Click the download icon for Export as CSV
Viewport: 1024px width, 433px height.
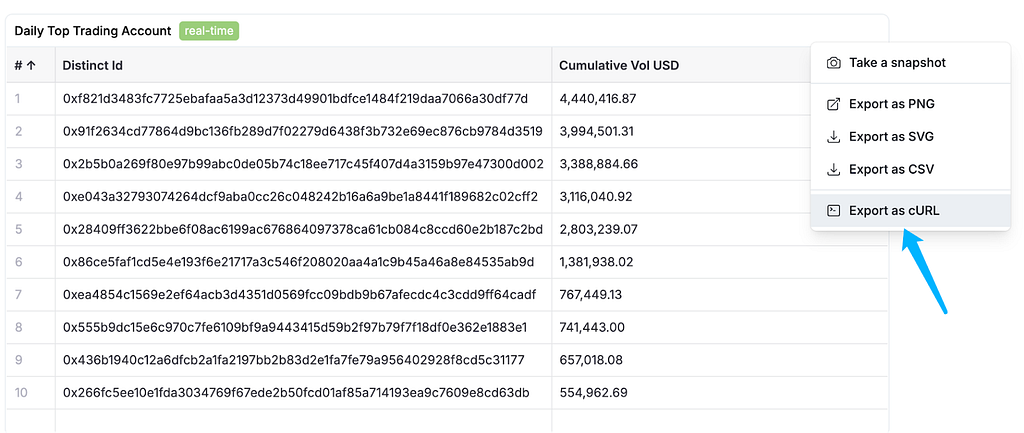pyautogui.click(x=833, y=169)
